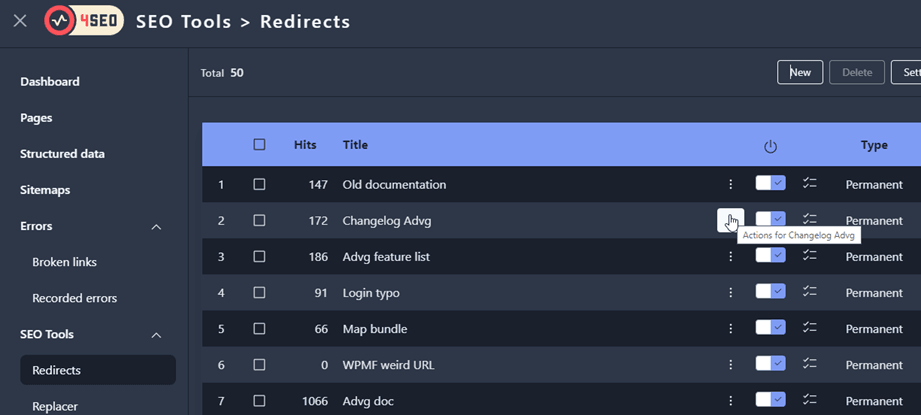Toggle off the Login typo redirect
921x415 pixels.
pyautogui.click(x=770, y=292)
